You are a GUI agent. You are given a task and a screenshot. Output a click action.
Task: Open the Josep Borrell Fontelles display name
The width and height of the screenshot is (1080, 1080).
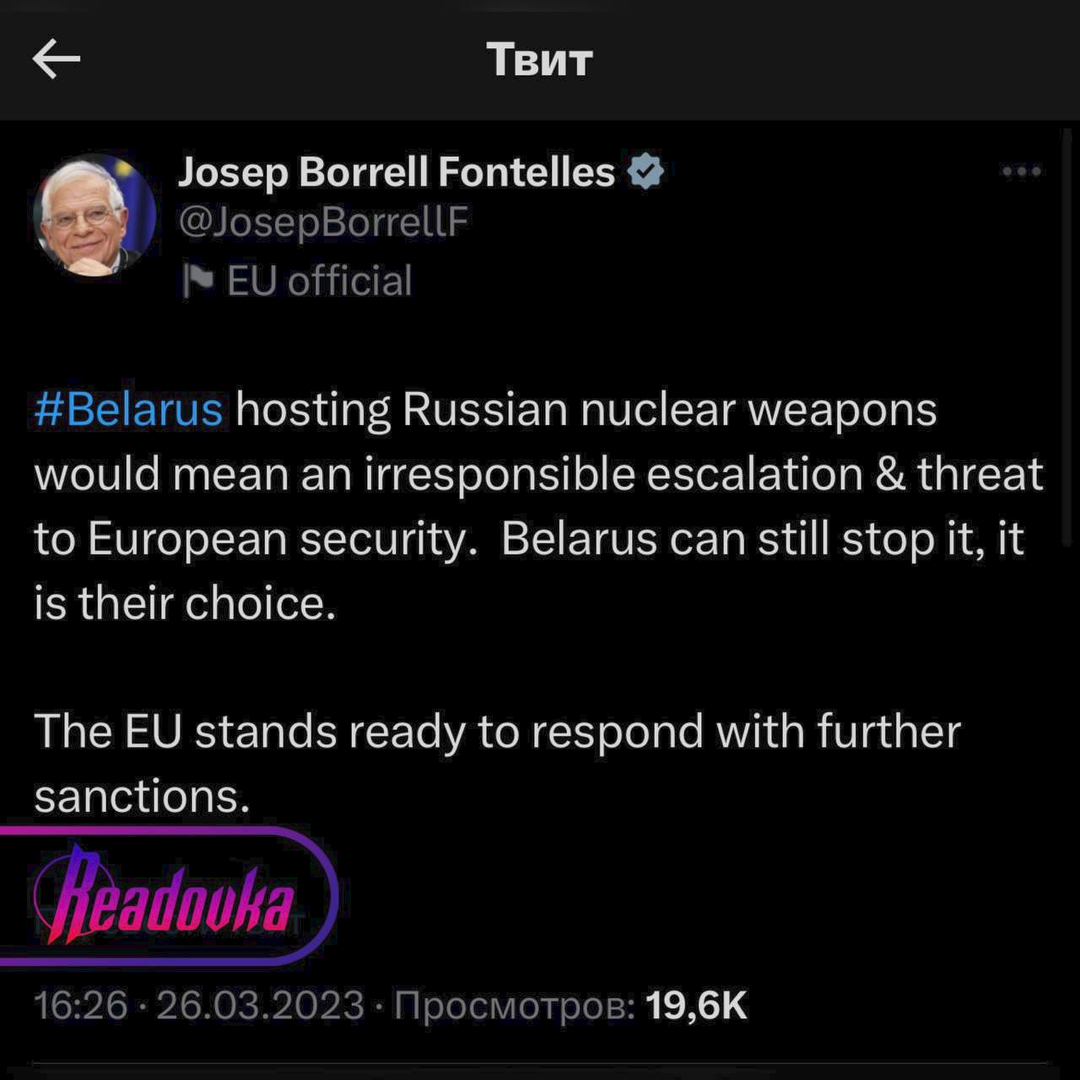[x=396, y=173]
